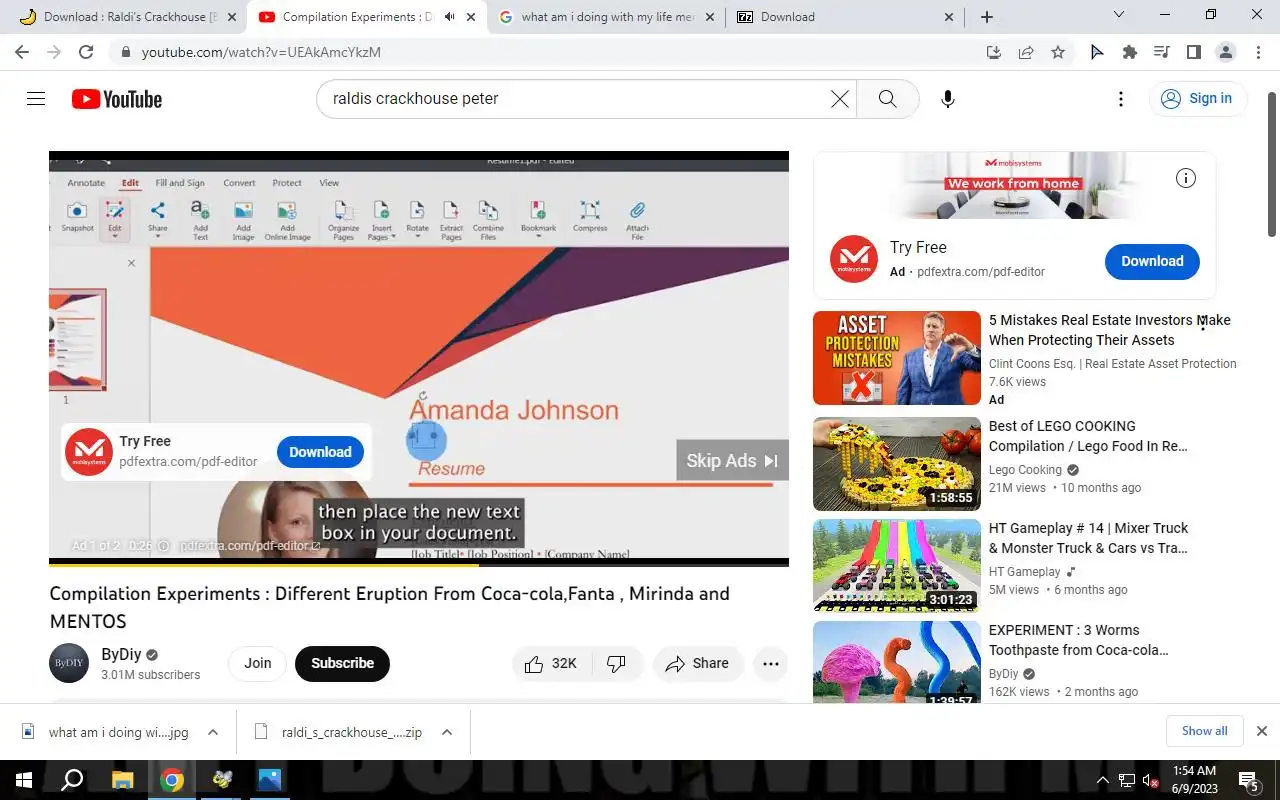Click the Download button in the sidebar ad card
The width and height of the screenshot is (1280, 800).
click(1152, 261)
